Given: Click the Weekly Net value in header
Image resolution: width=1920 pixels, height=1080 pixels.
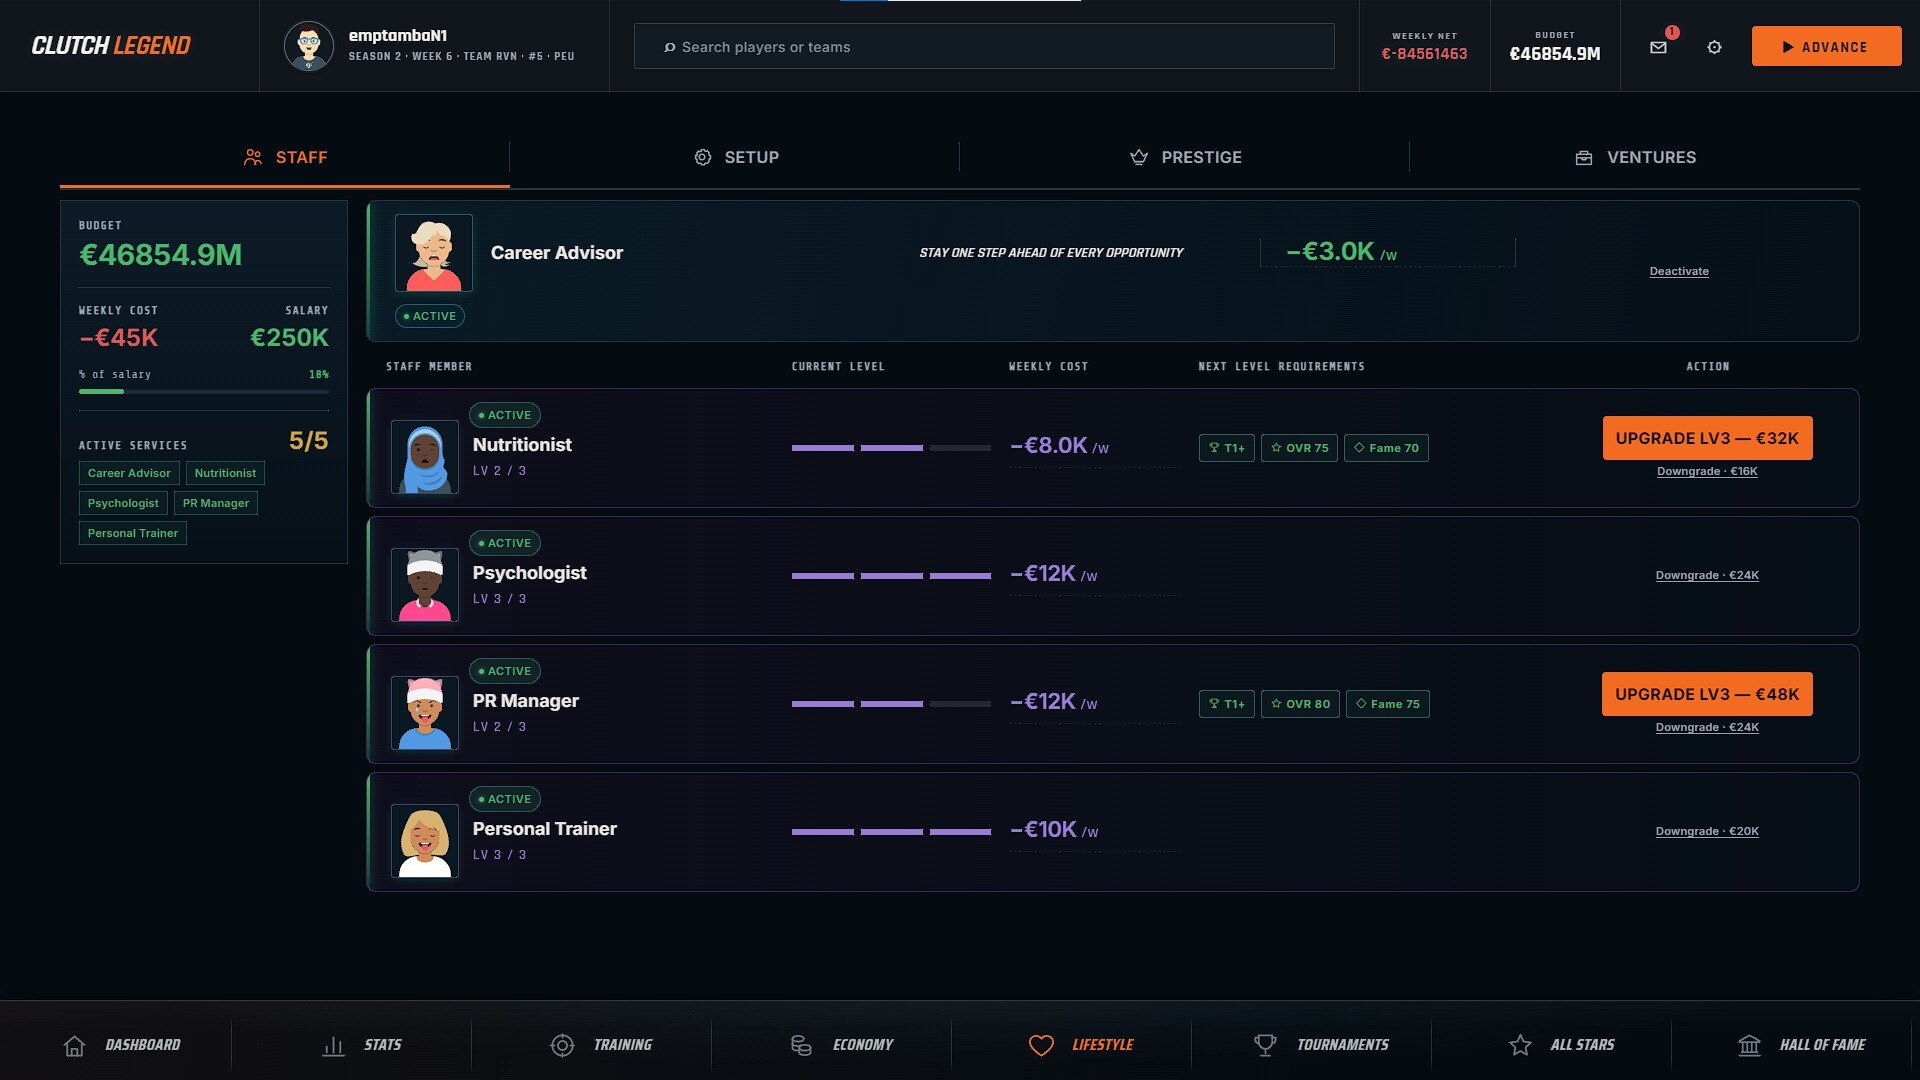Looking at the screenshot, I should 1424,54.
